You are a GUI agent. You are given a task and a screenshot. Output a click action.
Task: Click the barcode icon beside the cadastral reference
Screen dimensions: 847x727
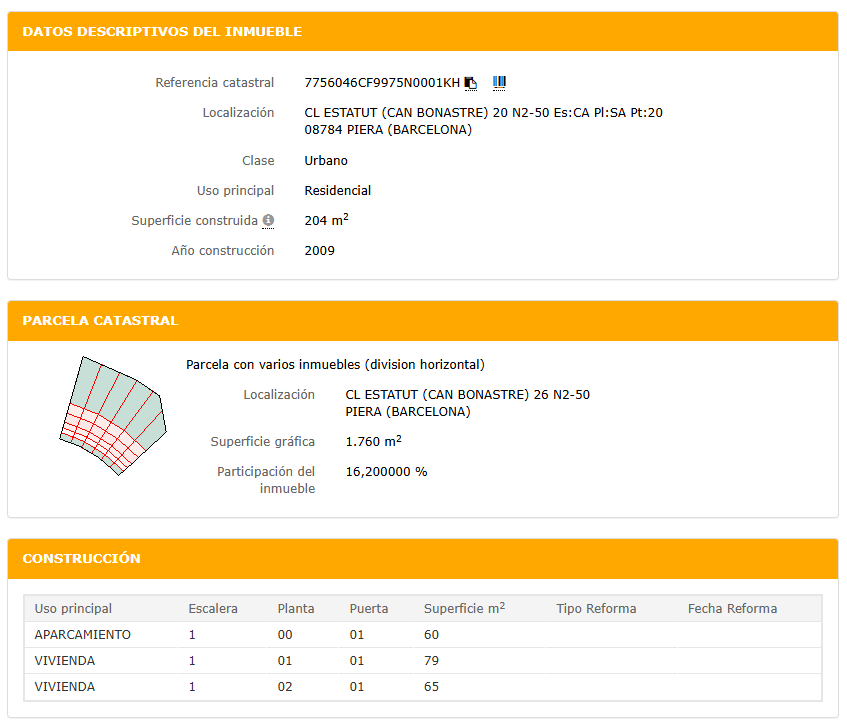[499, 82]
